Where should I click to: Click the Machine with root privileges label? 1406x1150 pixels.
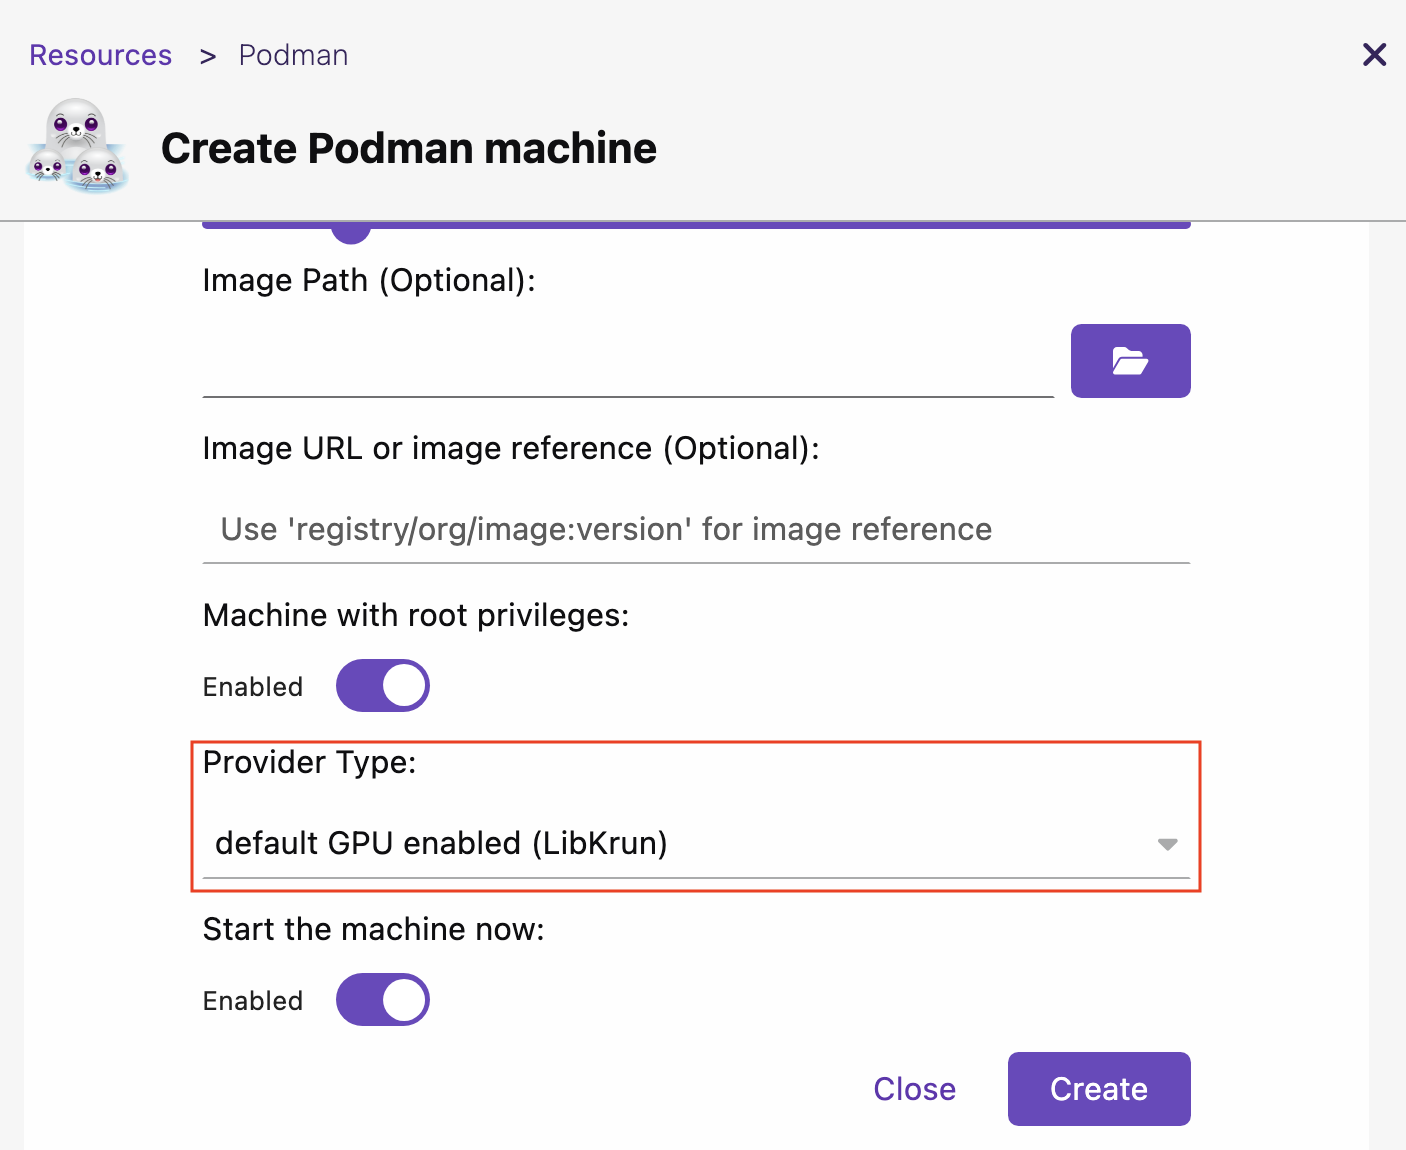pos(416,615)
